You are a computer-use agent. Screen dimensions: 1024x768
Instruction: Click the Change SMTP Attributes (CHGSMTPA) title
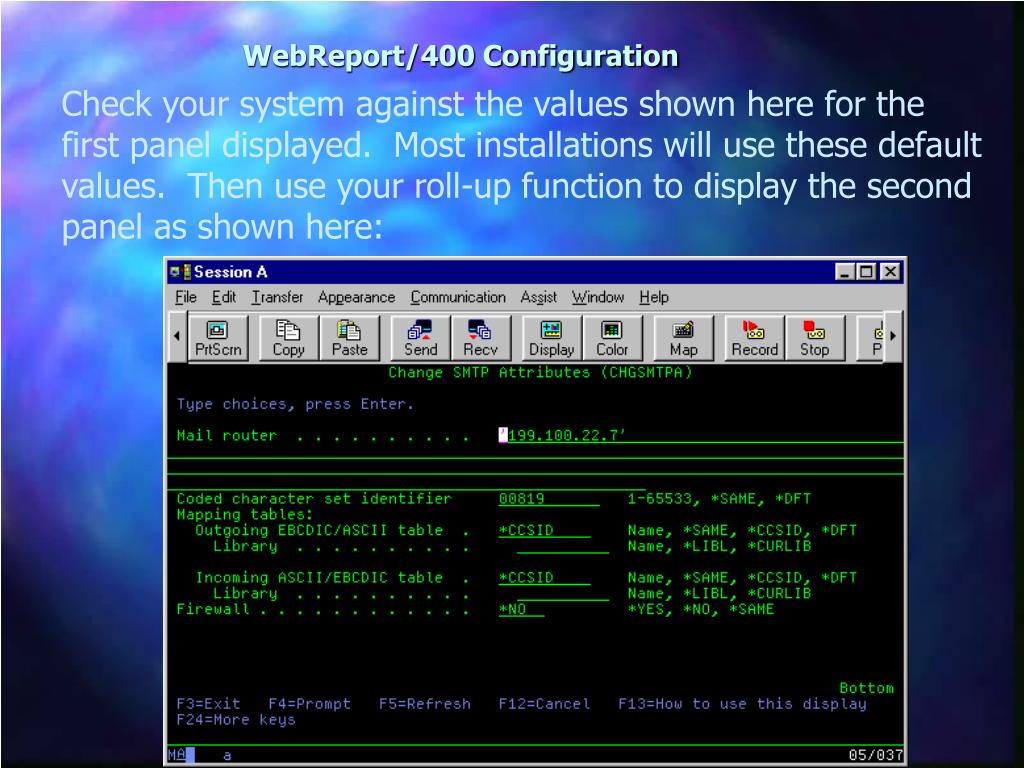pyautogui.click(x=540, y=372)
